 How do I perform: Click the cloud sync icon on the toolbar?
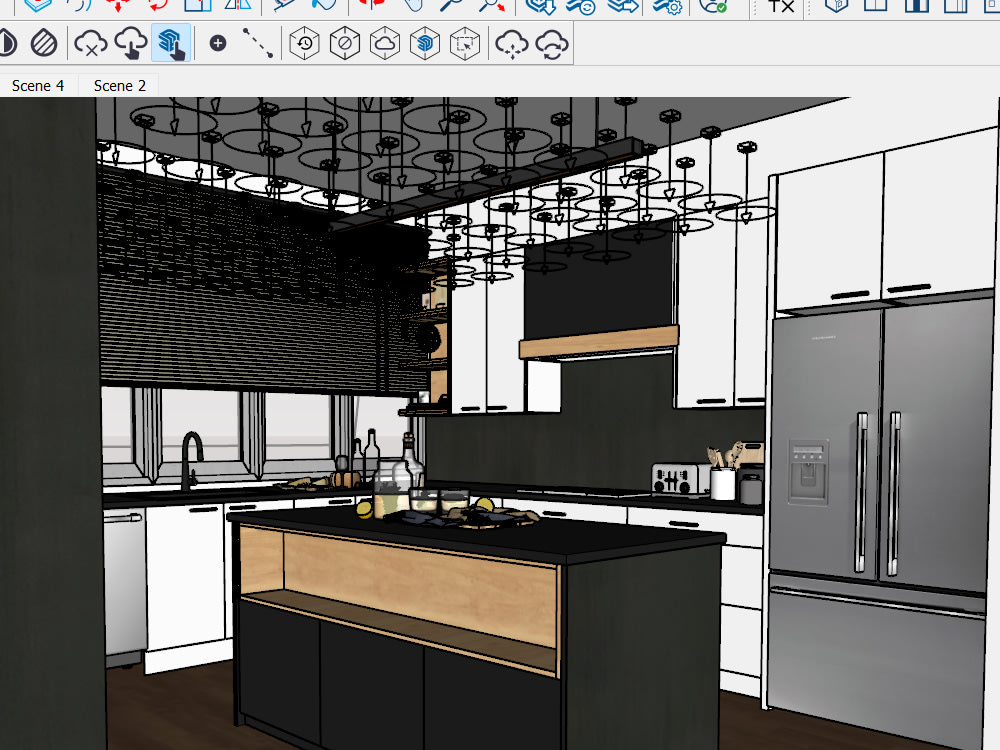[551, 44]
